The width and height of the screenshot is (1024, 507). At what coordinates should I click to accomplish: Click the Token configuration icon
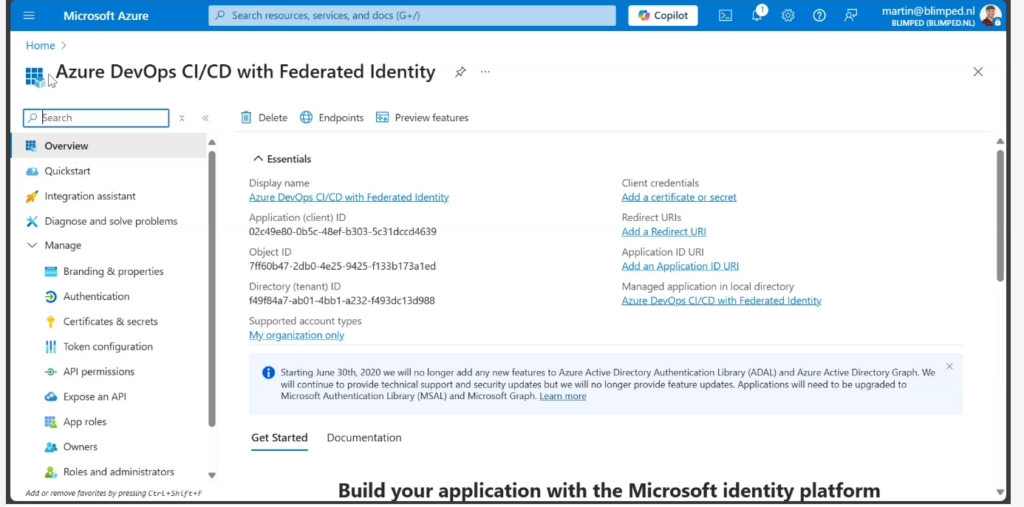pyautogui.click(x=50, y=346)
